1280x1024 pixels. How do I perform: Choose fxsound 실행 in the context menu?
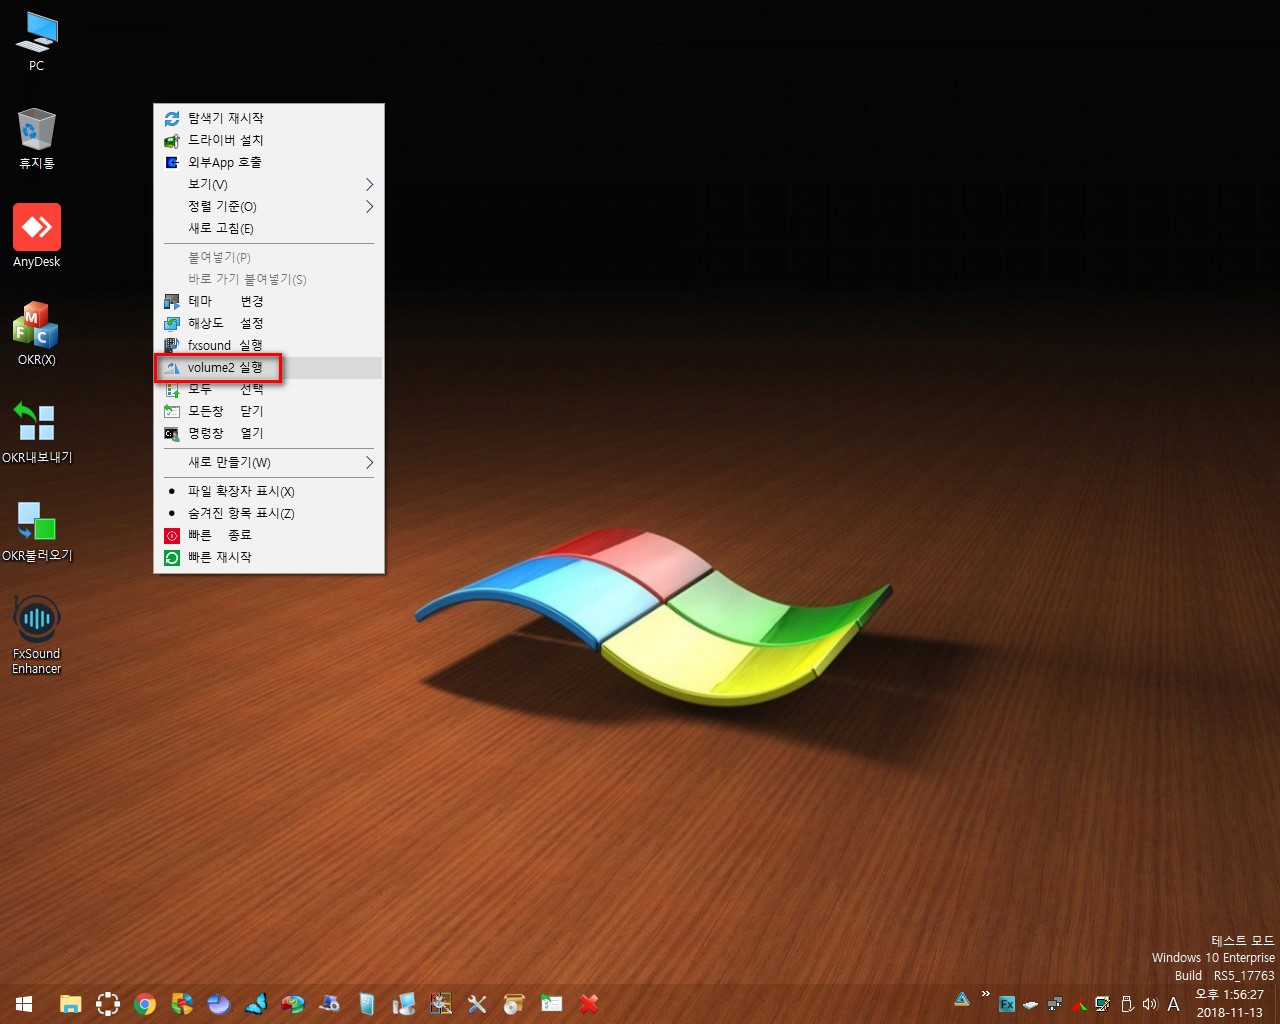pos(269,345)
